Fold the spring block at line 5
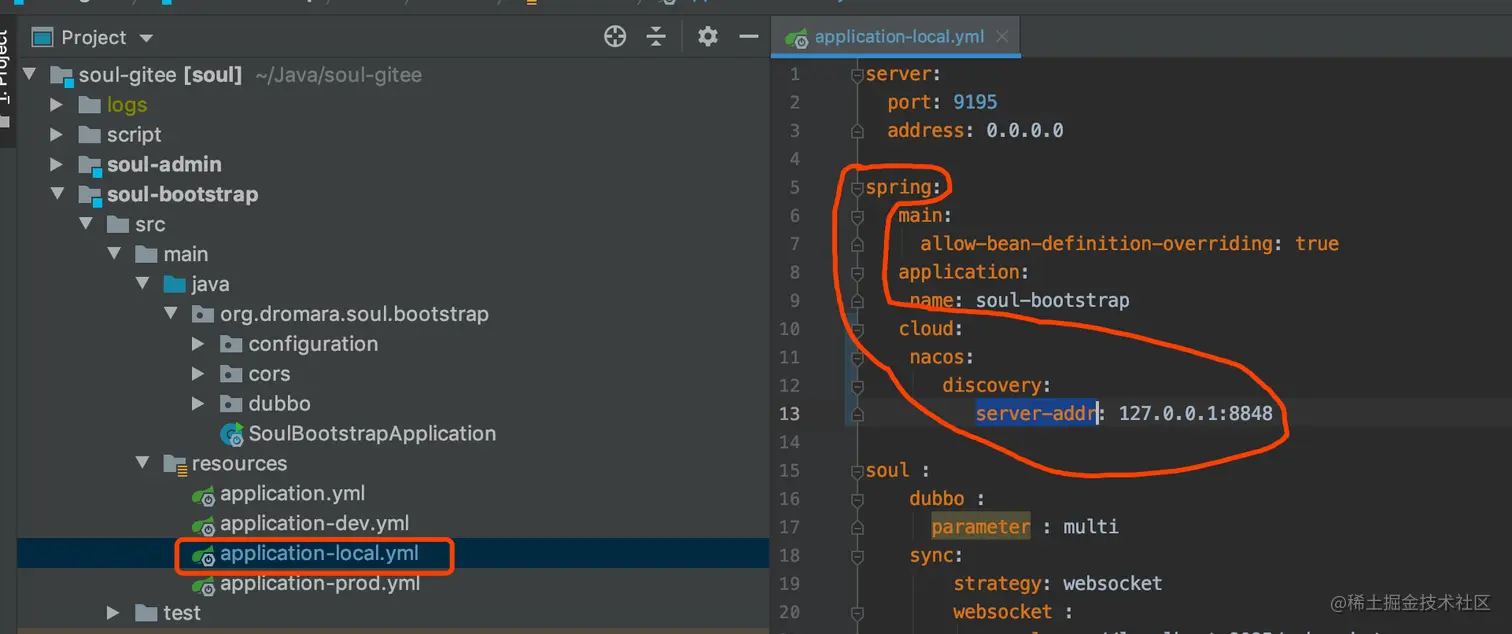Screen dimensions: 1512x634 pyautogui.click(x=856, y=188)
